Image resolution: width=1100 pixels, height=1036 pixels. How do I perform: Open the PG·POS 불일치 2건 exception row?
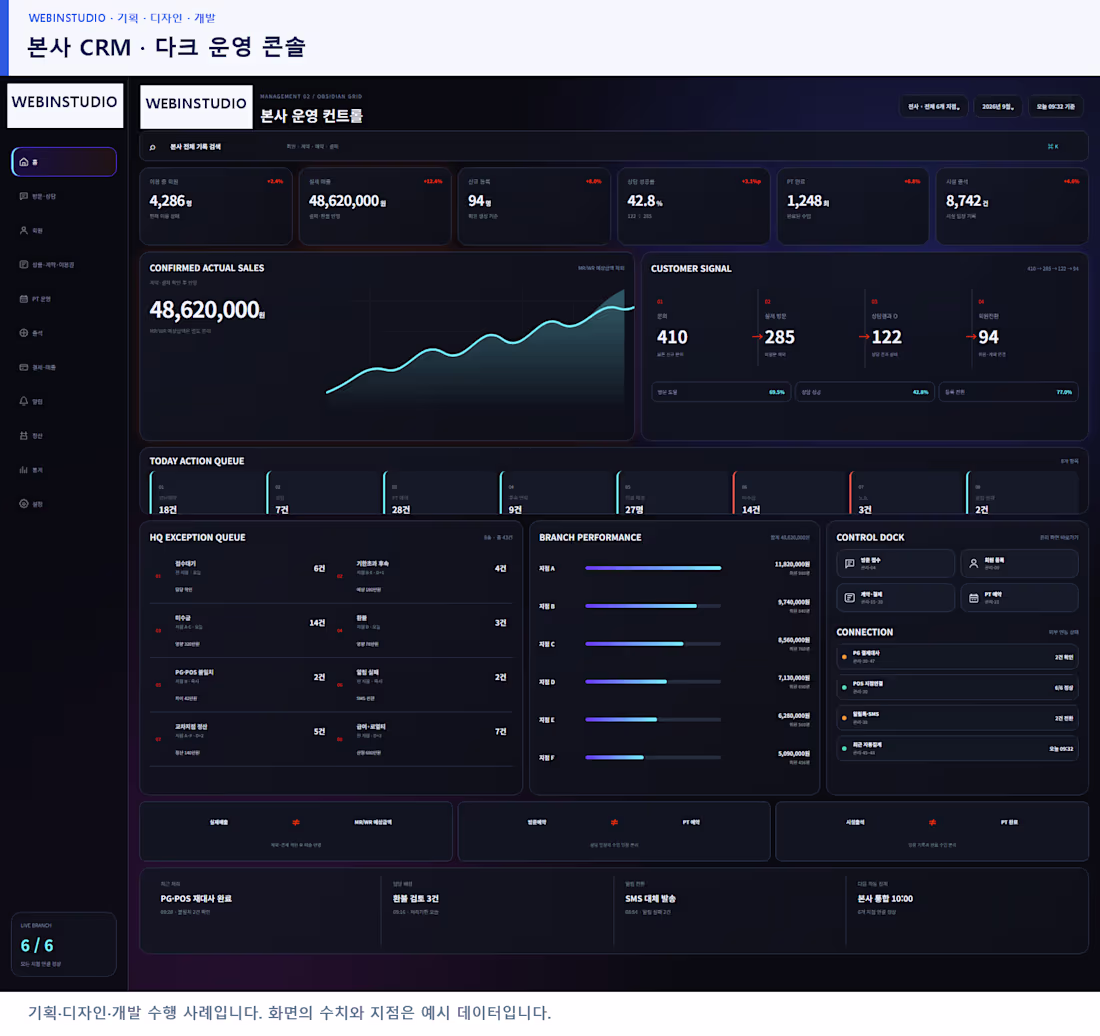pyautogui.click(x=241, y=685)
